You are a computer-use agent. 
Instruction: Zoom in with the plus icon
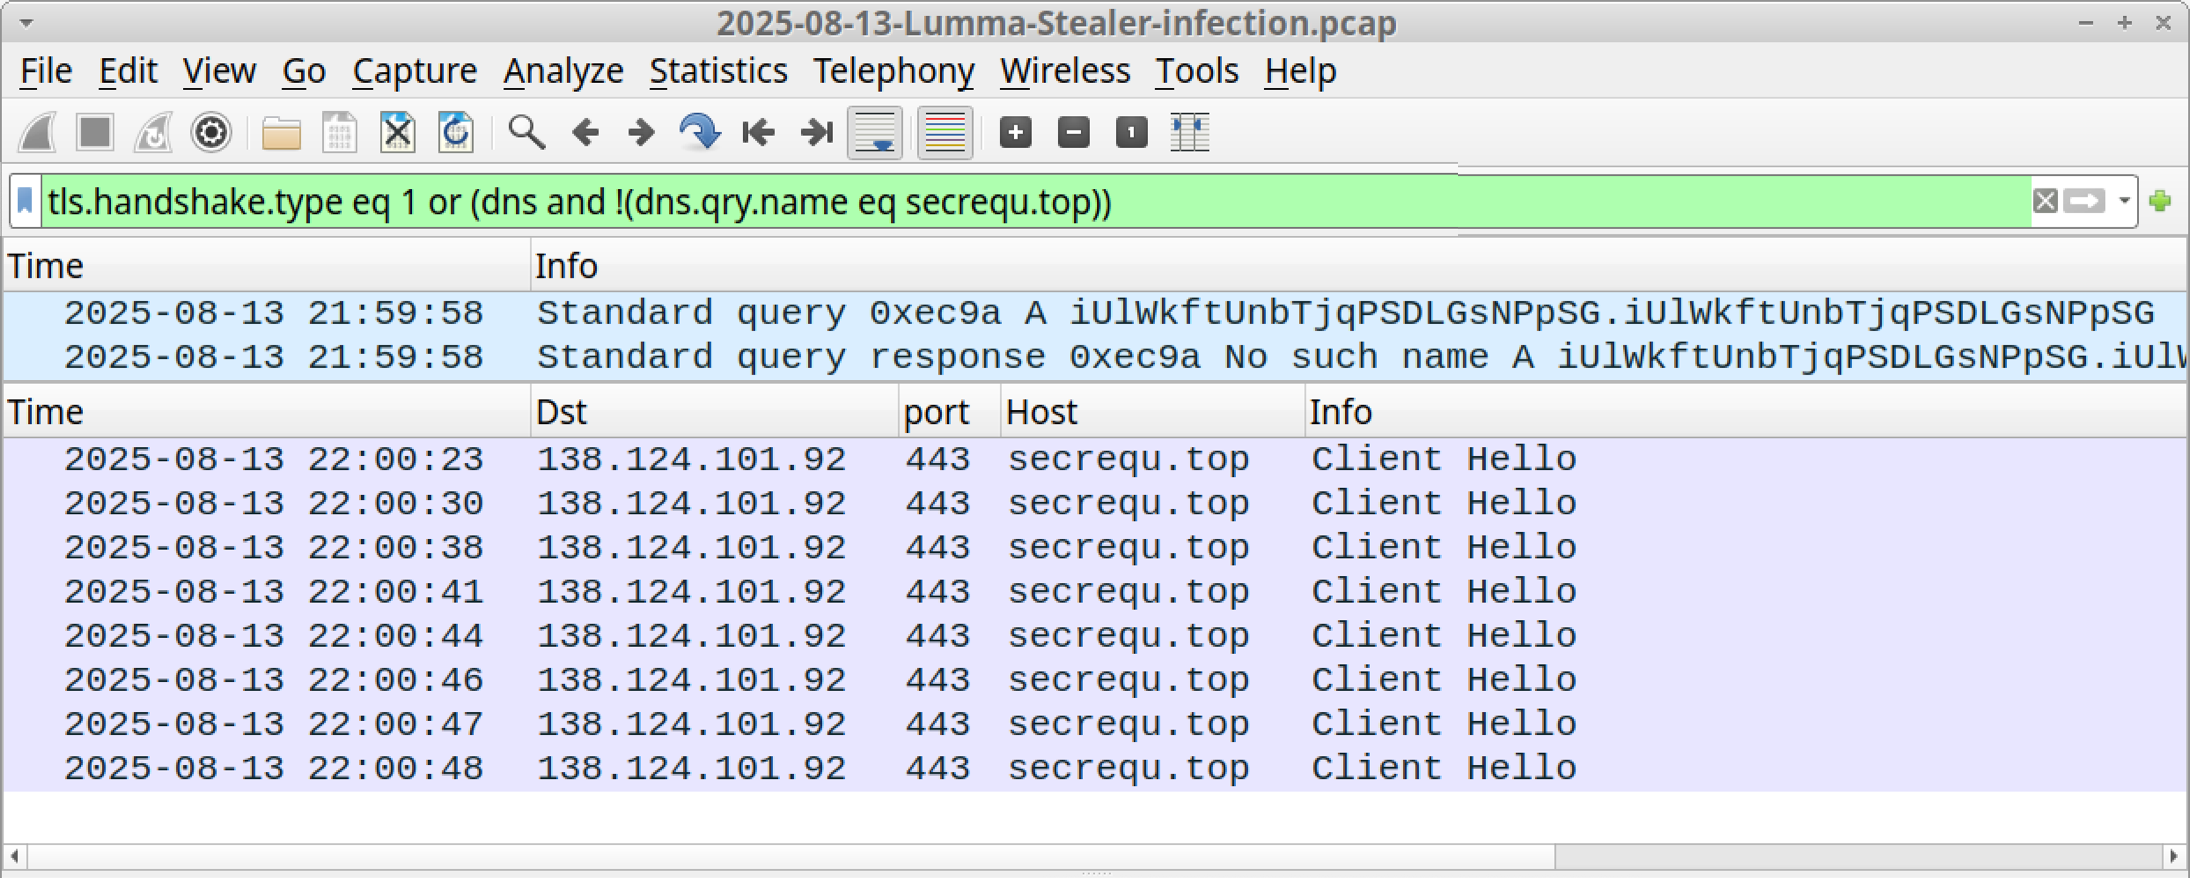coord(1015,132)
